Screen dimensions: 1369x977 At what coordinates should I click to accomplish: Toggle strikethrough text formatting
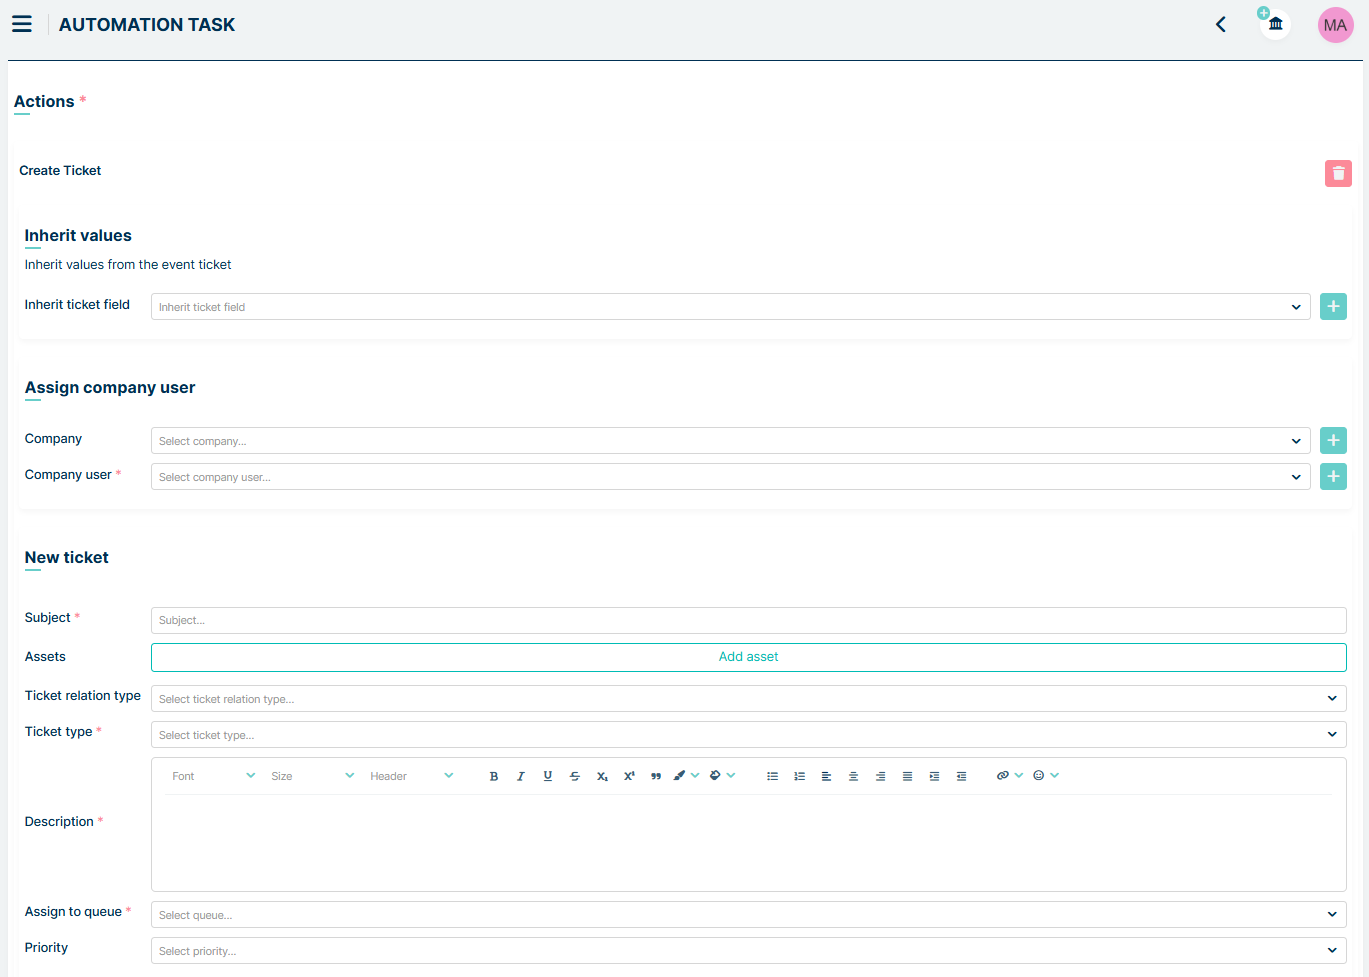(574, 776)
